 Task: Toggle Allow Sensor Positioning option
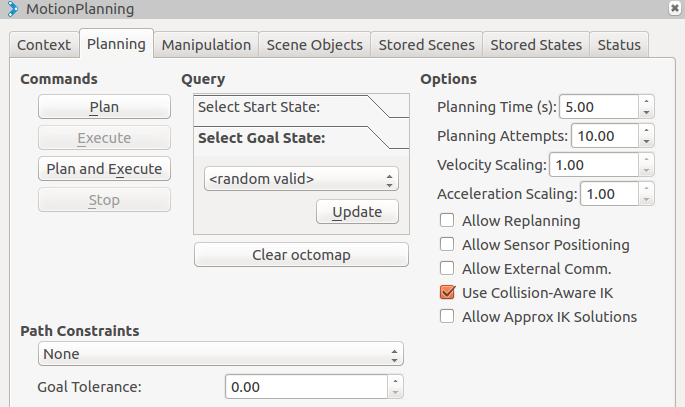[x=447, y=245]
